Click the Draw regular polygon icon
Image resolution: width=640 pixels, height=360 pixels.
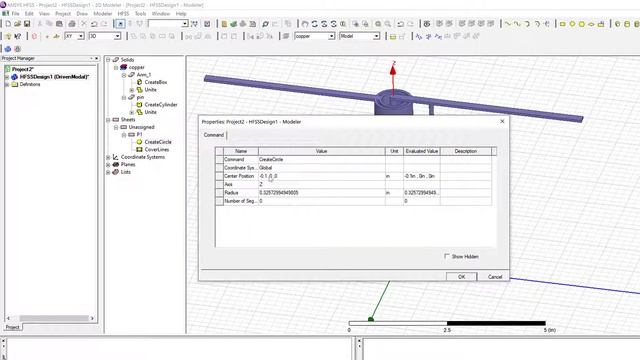[582, 24]
